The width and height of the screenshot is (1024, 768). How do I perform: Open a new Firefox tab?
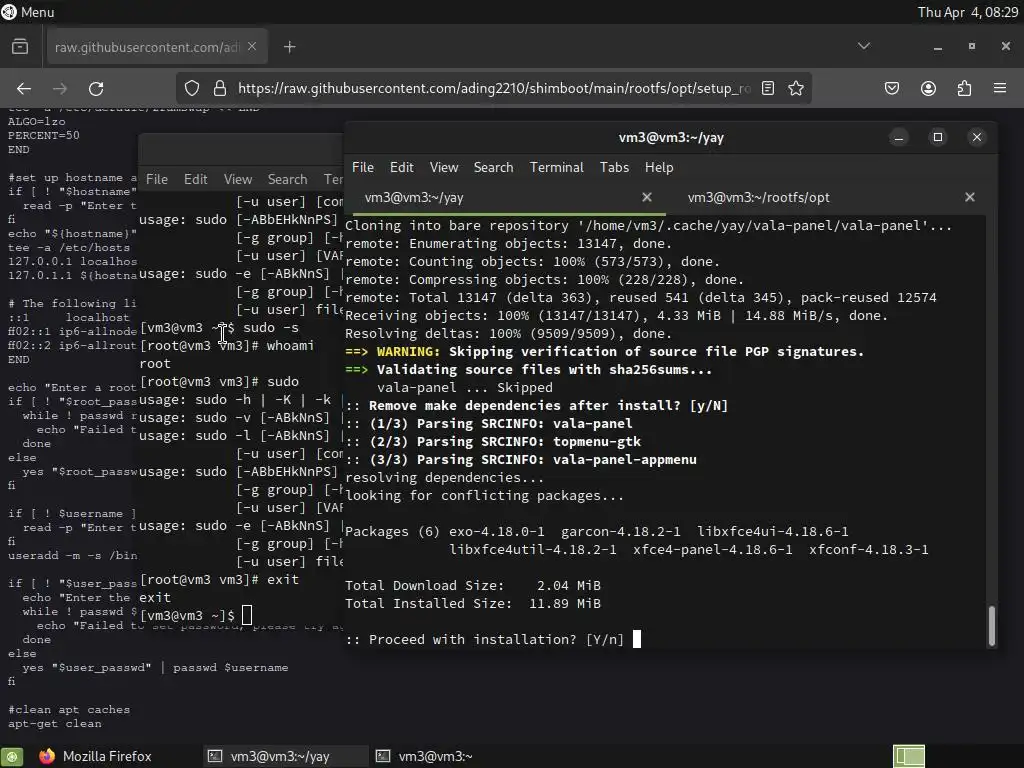coord(290,47)
